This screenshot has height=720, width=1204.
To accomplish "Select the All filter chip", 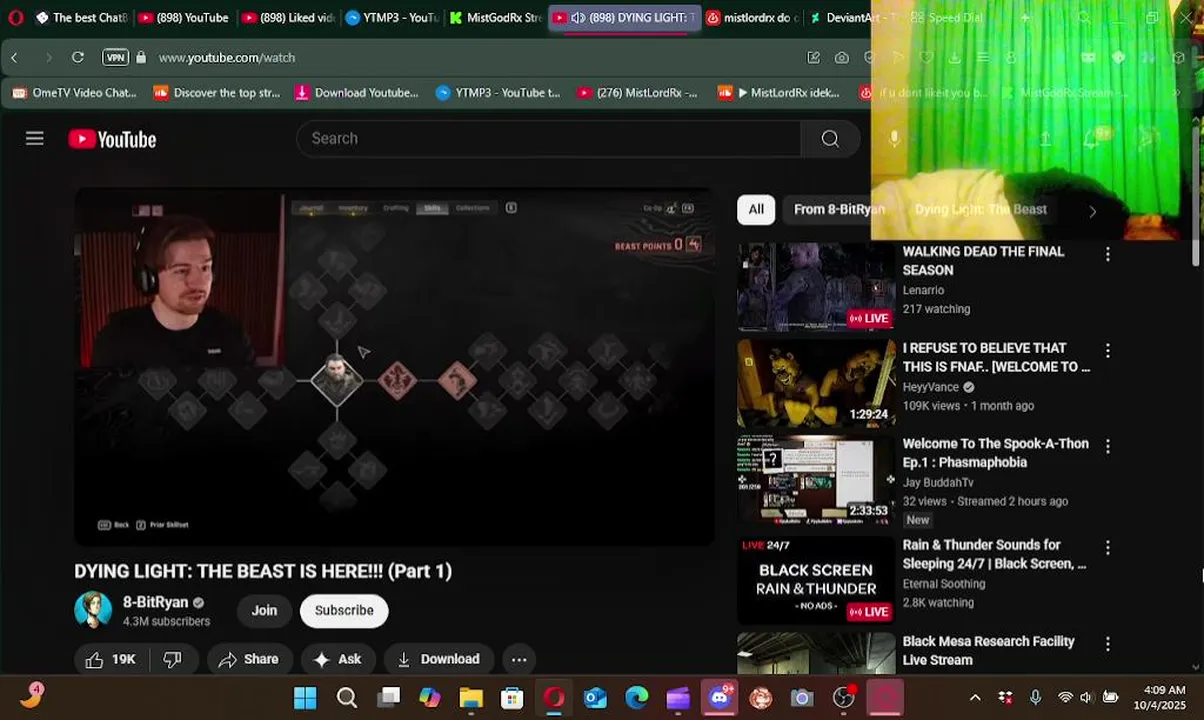I will [x=756, y=209].
